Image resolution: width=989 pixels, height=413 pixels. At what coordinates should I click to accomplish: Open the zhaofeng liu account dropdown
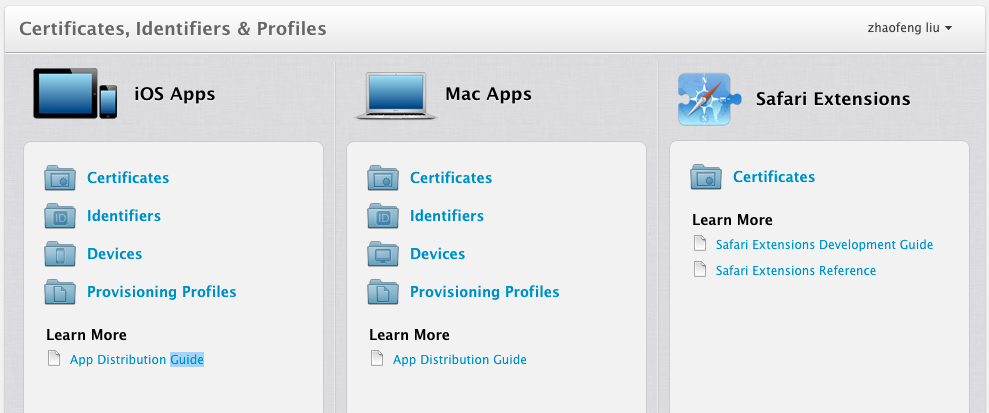pos(910,28)
